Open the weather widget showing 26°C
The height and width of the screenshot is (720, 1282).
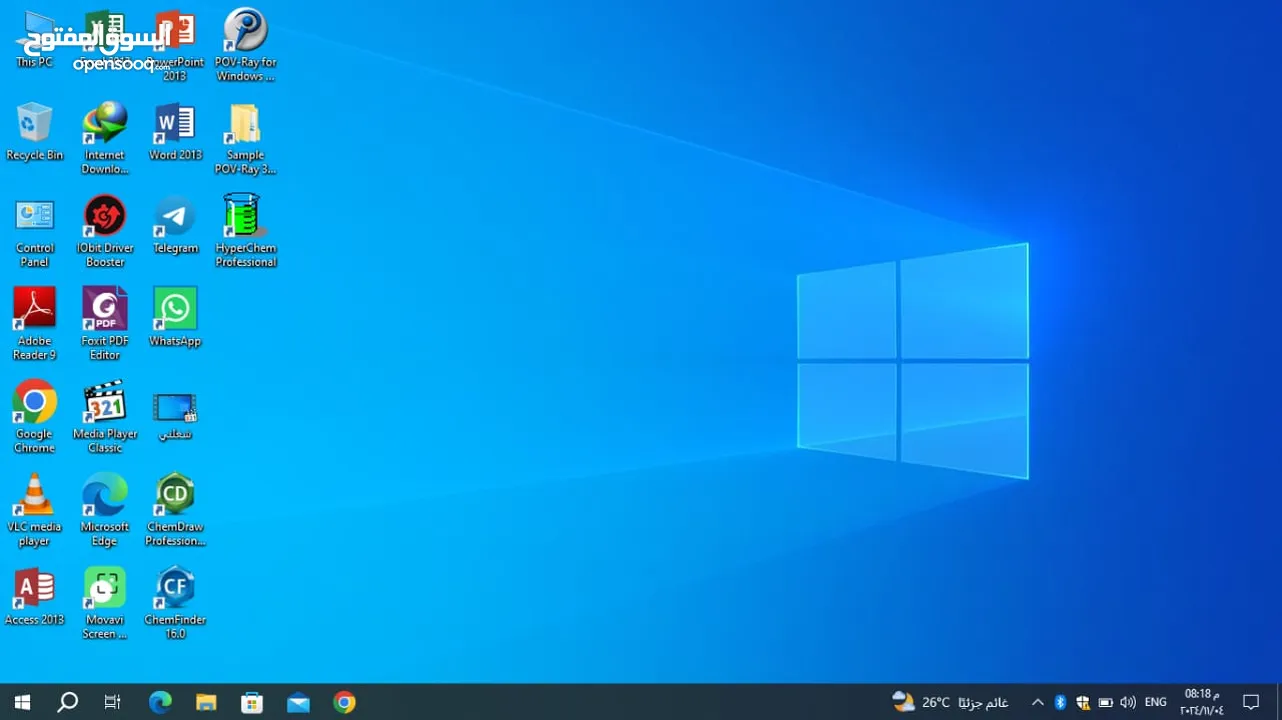(x=950, y=702)
